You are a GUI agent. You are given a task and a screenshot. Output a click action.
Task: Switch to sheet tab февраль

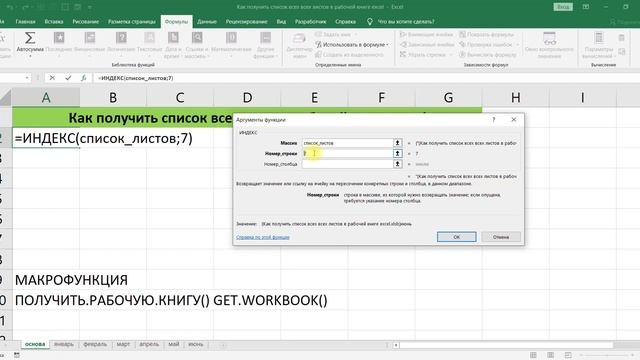[95, 344]
